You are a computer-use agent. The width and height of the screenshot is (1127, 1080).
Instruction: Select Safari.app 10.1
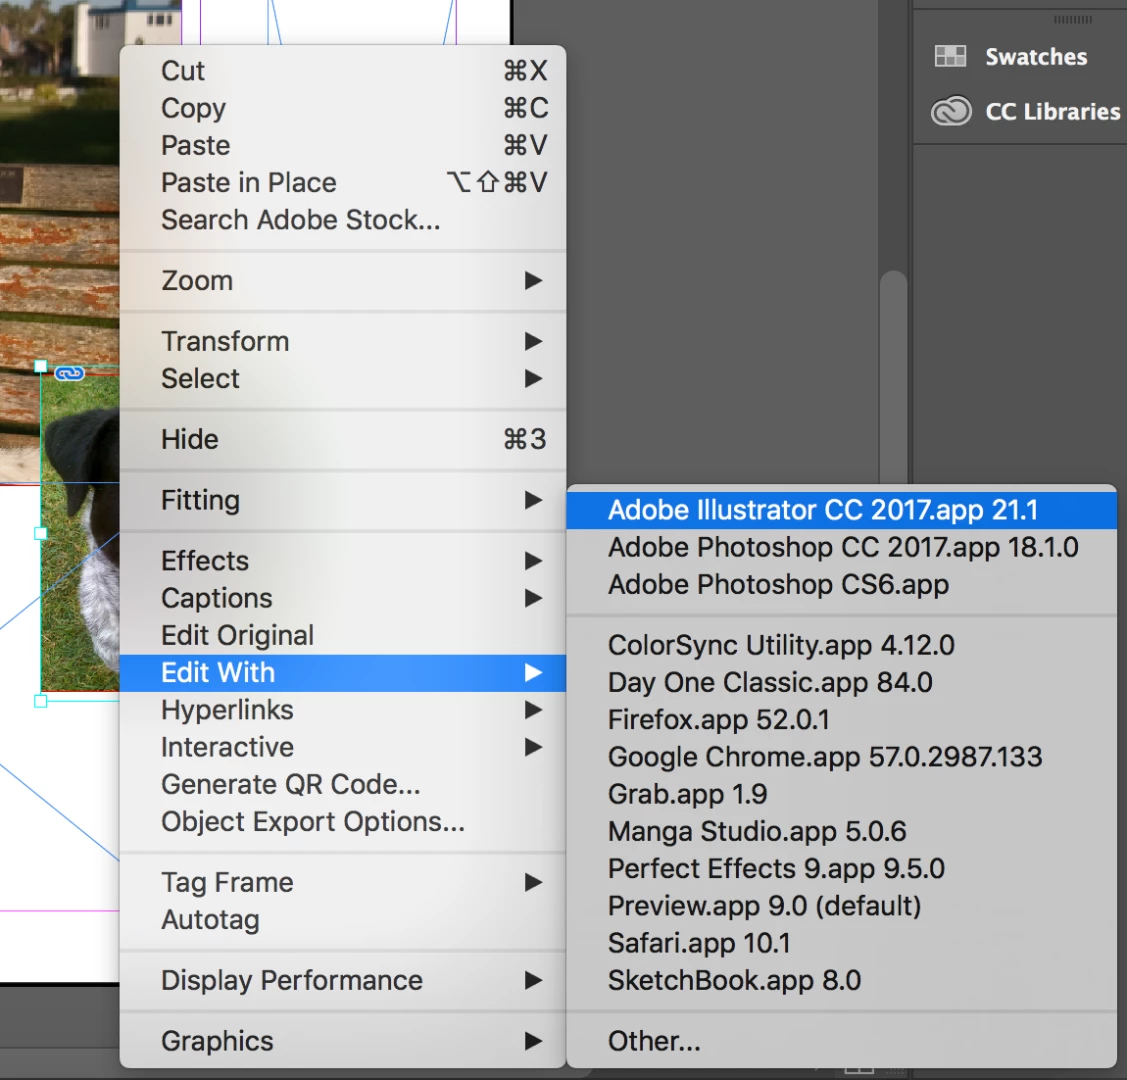pyautogui.click(x=842, y=943)
